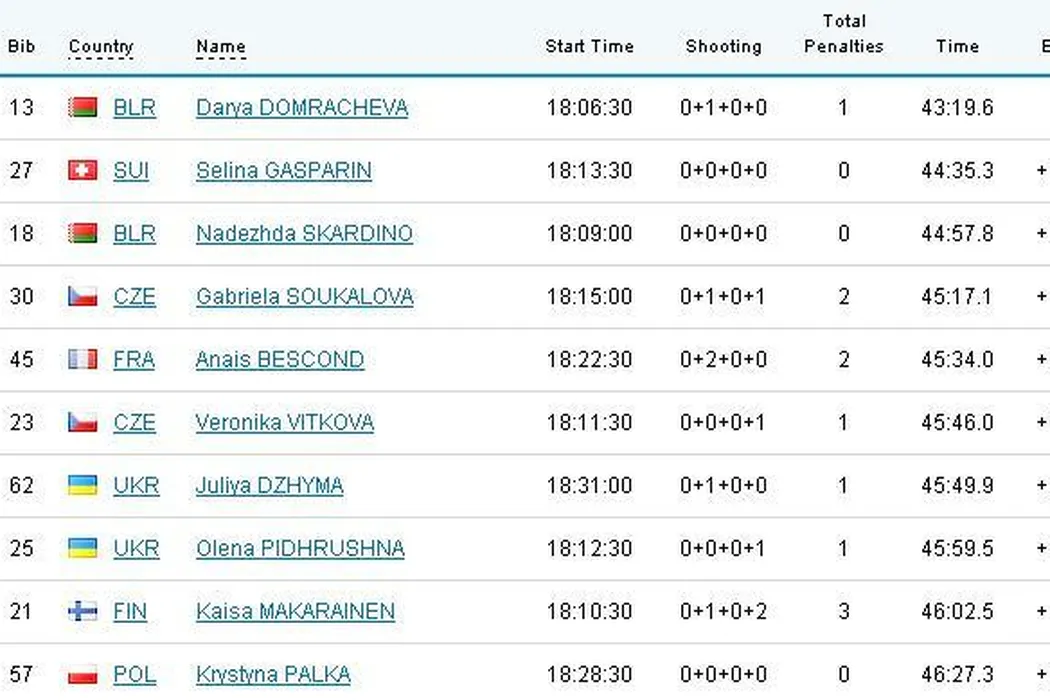Open Darya DOMRACHEVA athlete profile
This screenshot has height=700, width=1050.
pos(301,107)
